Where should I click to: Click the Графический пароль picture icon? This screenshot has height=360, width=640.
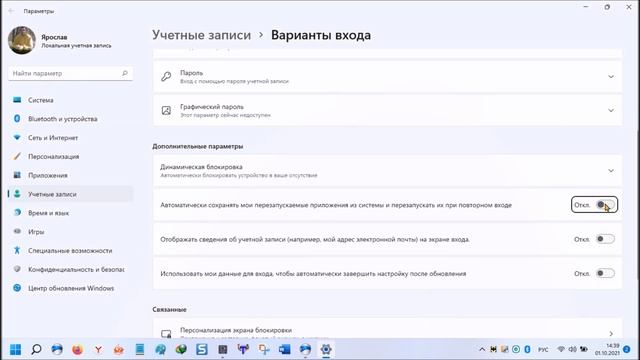pyautogui.click(x=166, y=110)
